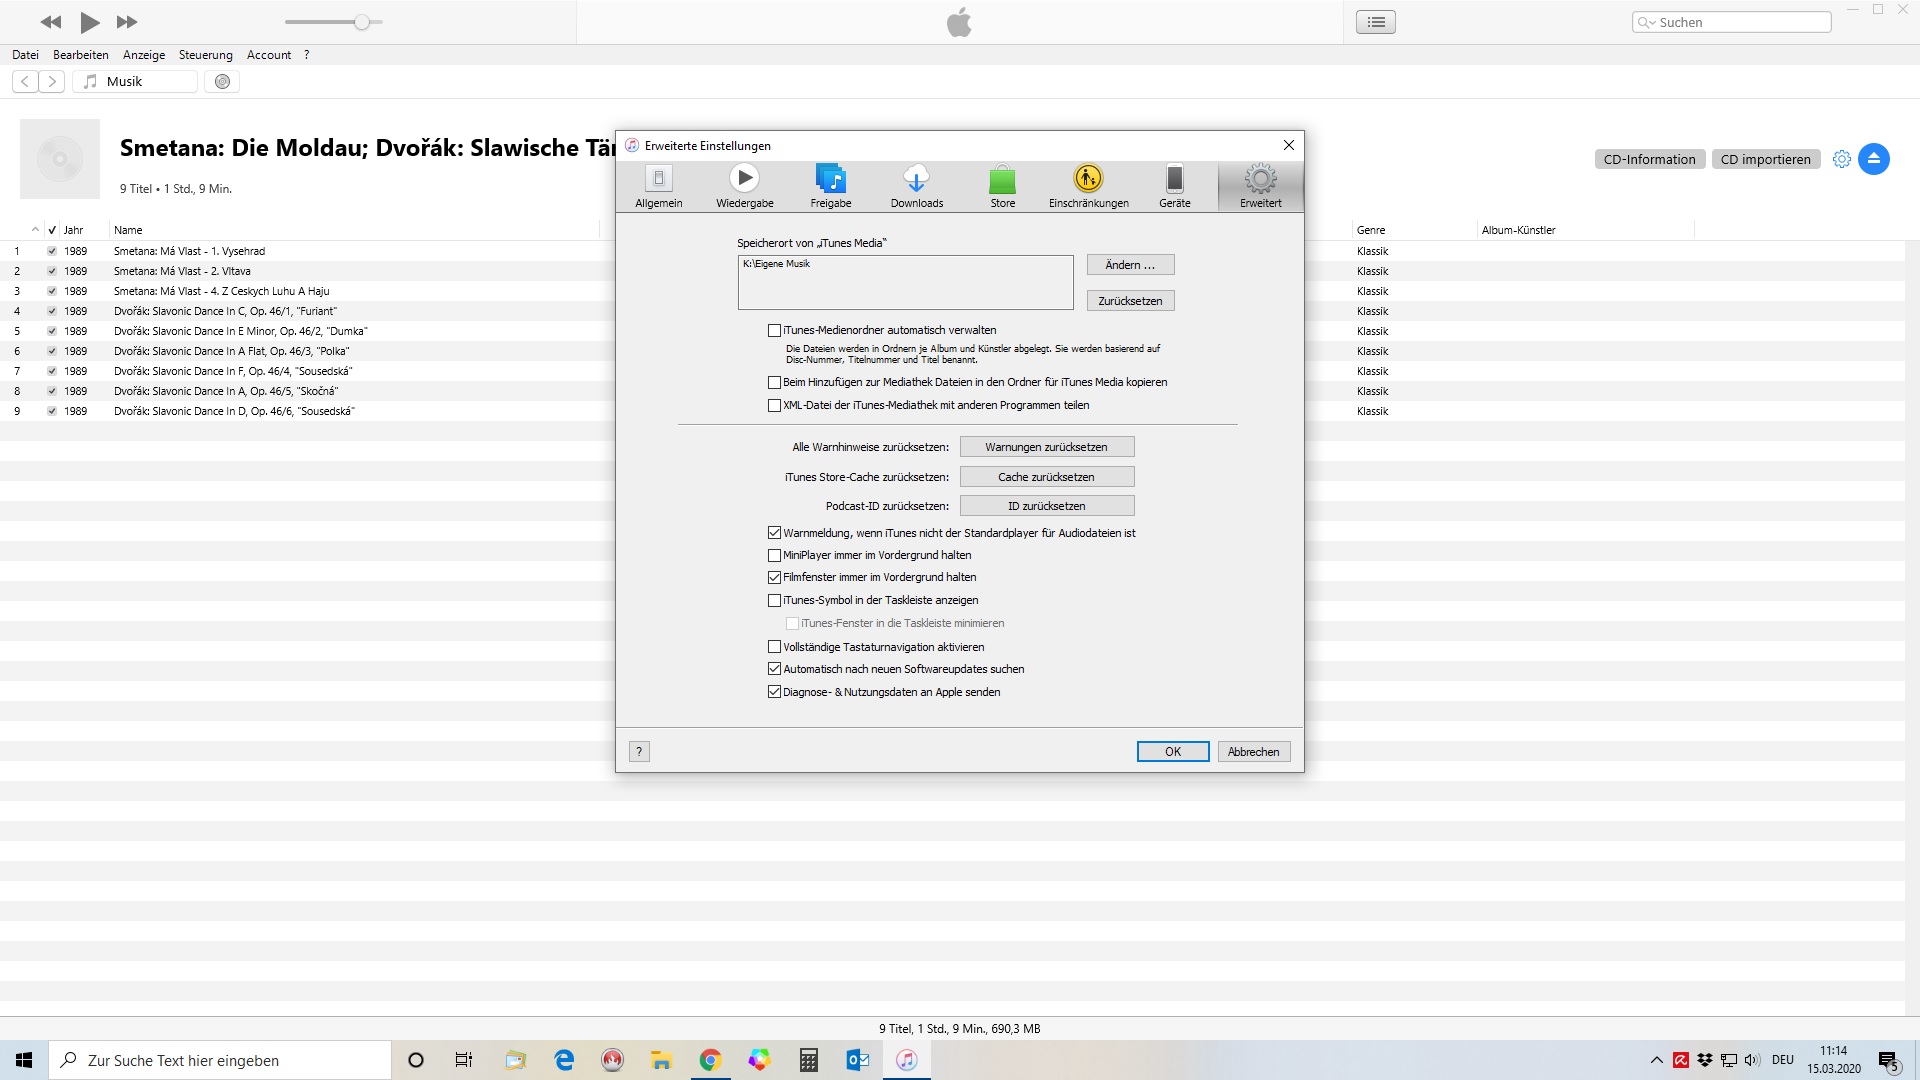Open the Steuerung menu

[205, 55]
